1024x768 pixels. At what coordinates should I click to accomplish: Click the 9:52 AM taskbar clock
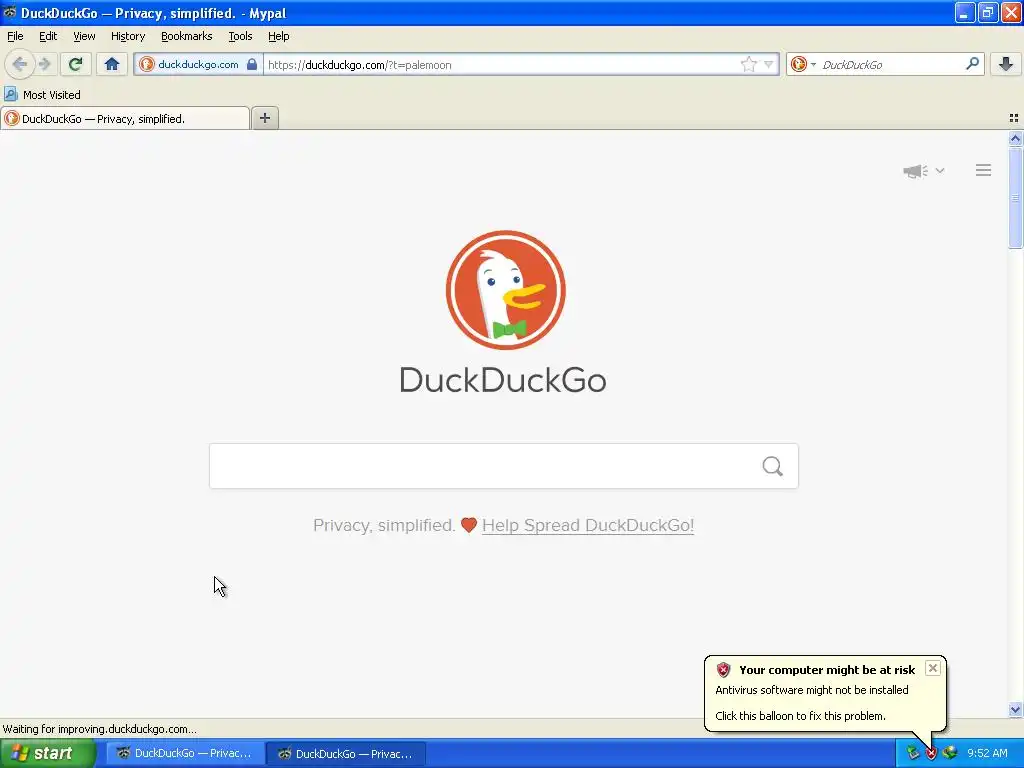point(987,754)
